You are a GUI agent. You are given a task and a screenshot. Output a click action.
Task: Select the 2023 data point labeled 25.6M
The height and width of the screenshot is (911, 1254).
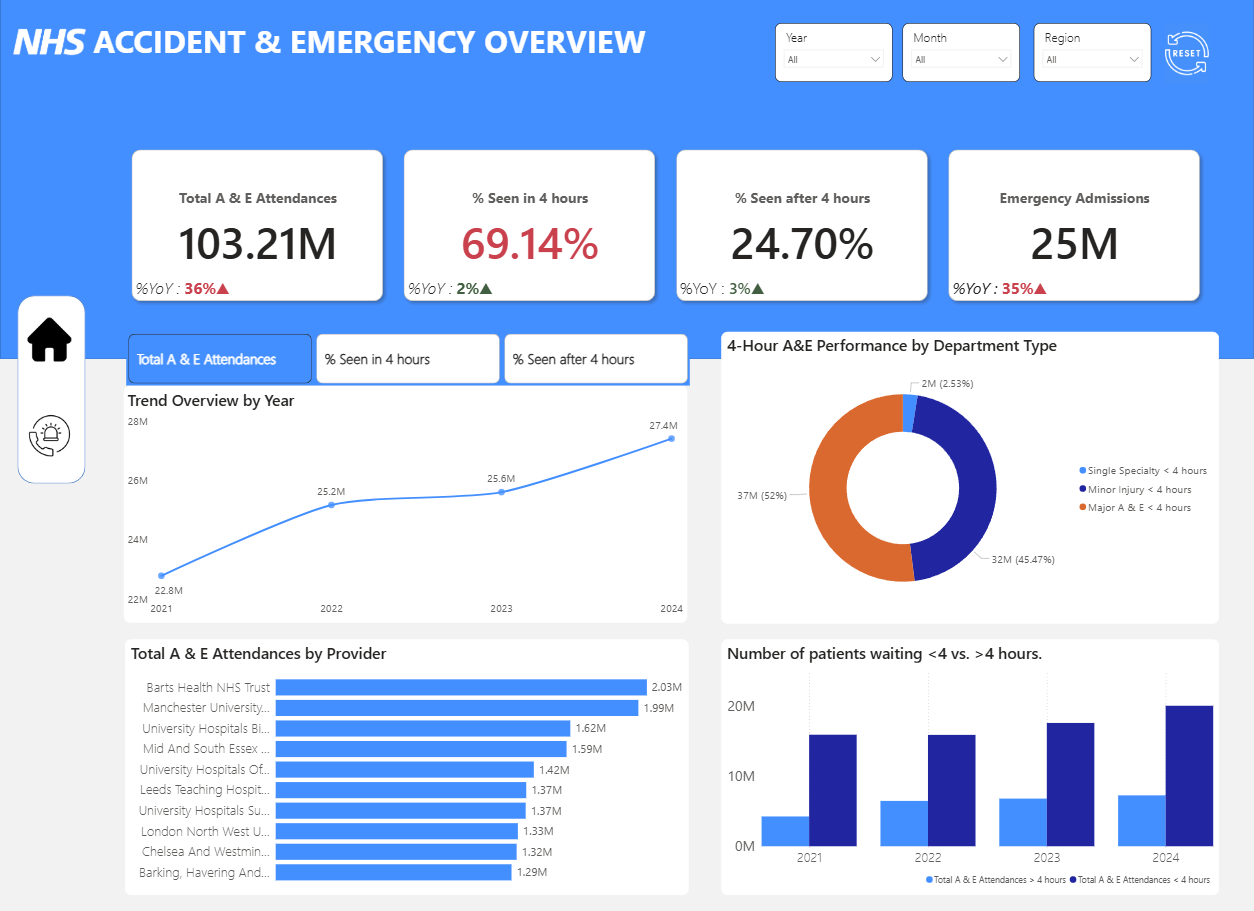click(x=501, y=492)
